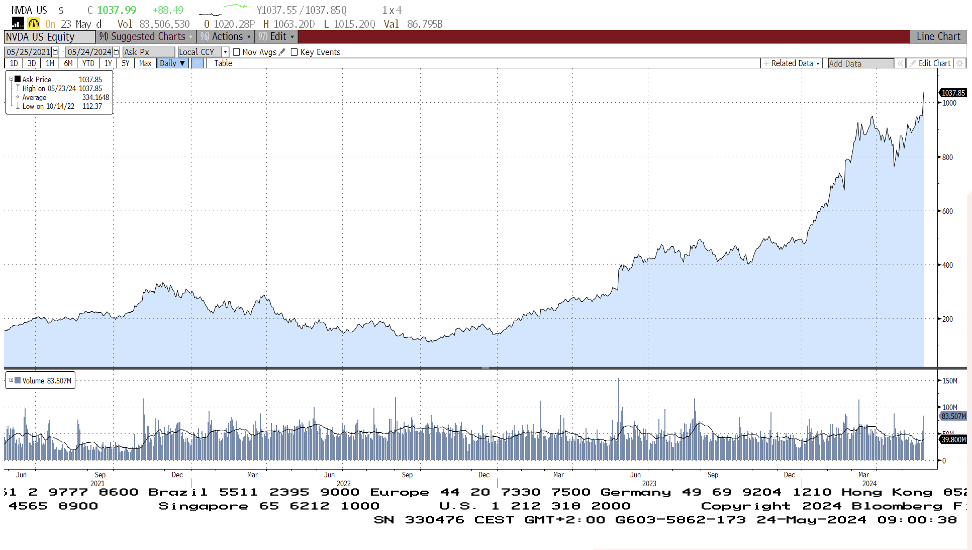
Task: Open calendar for end date 05/24/2024
Action: [115, 52]
